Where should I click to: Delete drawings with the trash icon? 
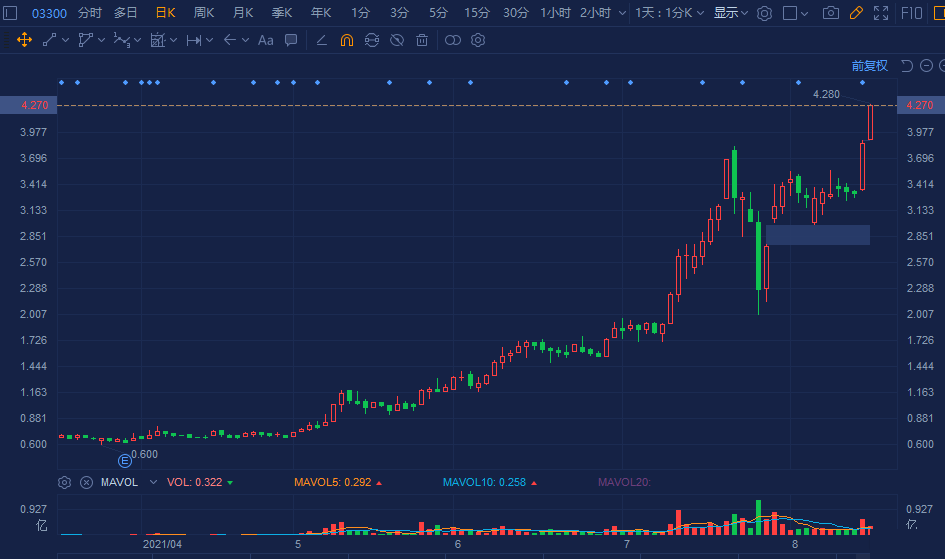pos(422,40)
